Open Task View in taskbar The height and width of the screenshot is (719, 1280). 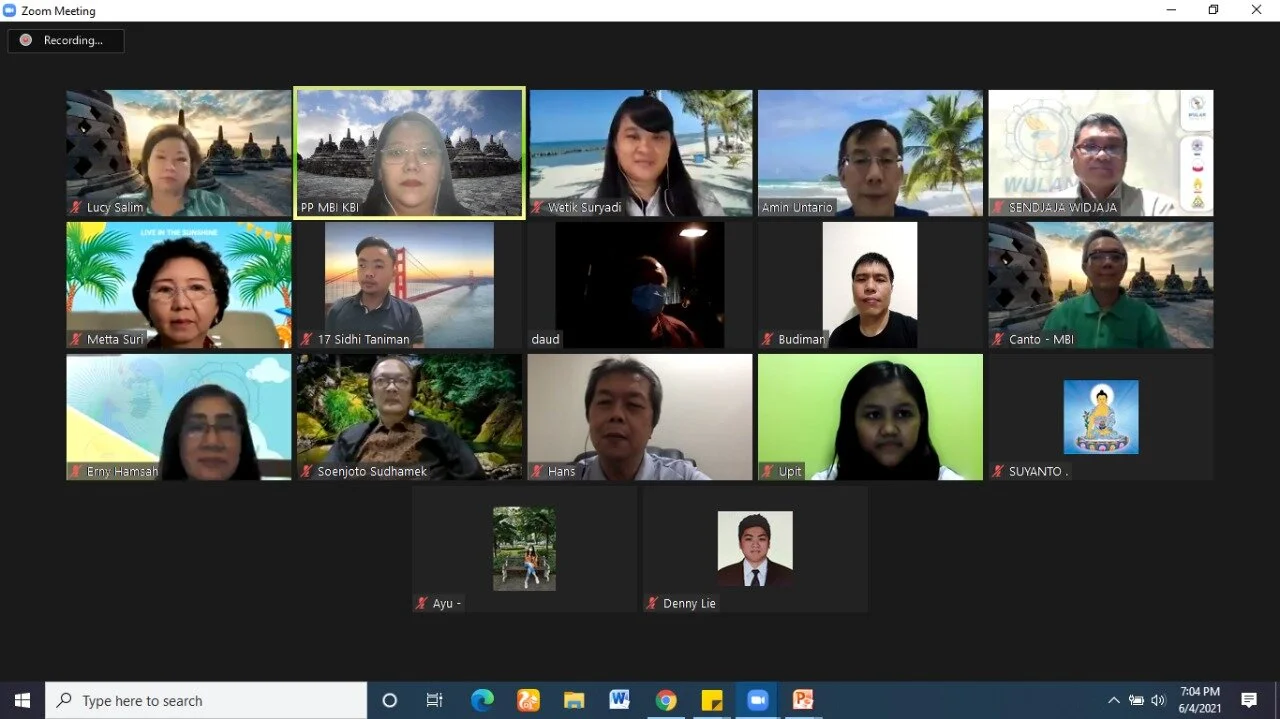[x=434, y=701]
